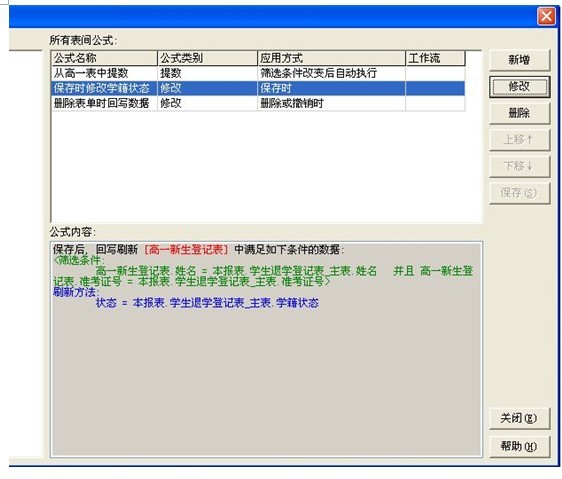Click 删除或撤销时 application mode cell
Screen dimensions: 562x479
tap(292, 104)
